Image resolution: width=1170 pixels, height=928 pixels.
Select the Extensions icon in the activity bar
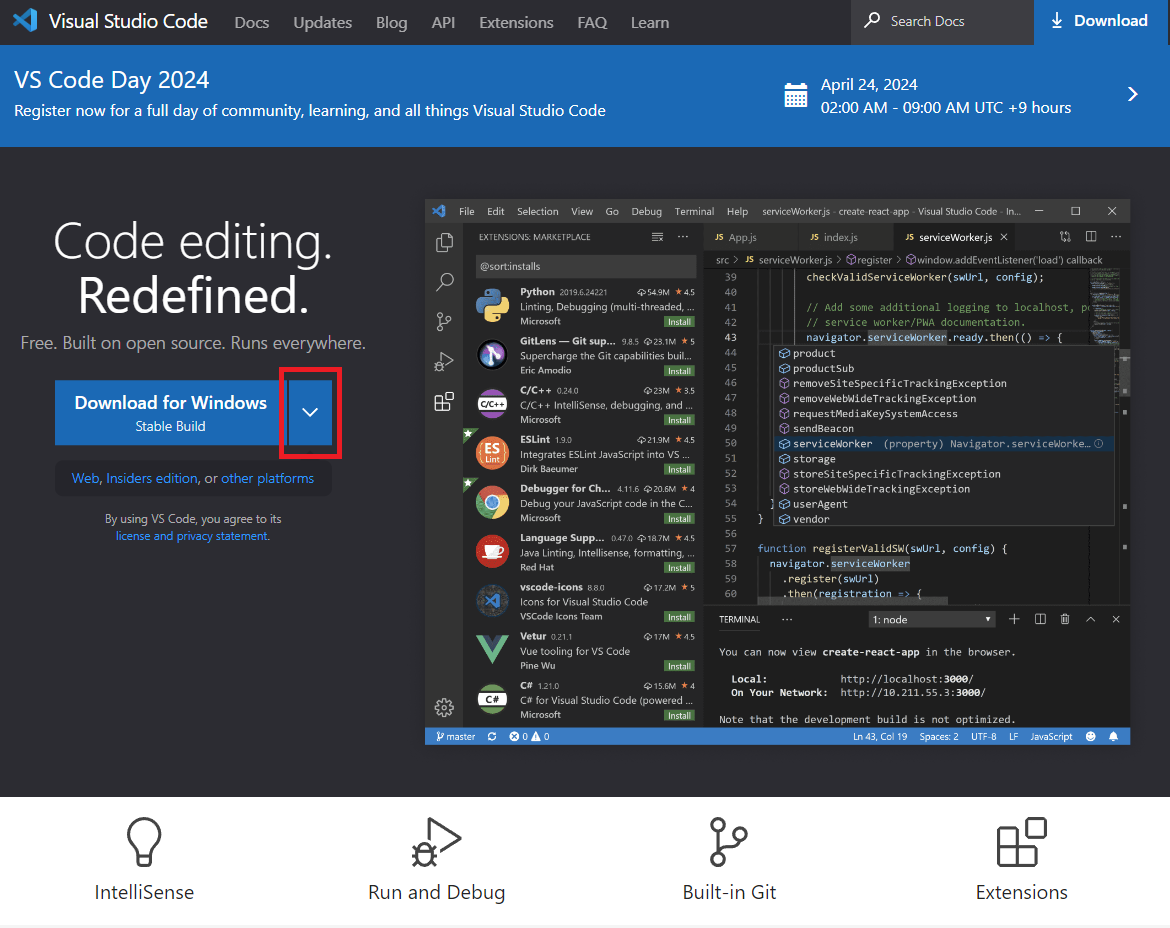(444, 402)
